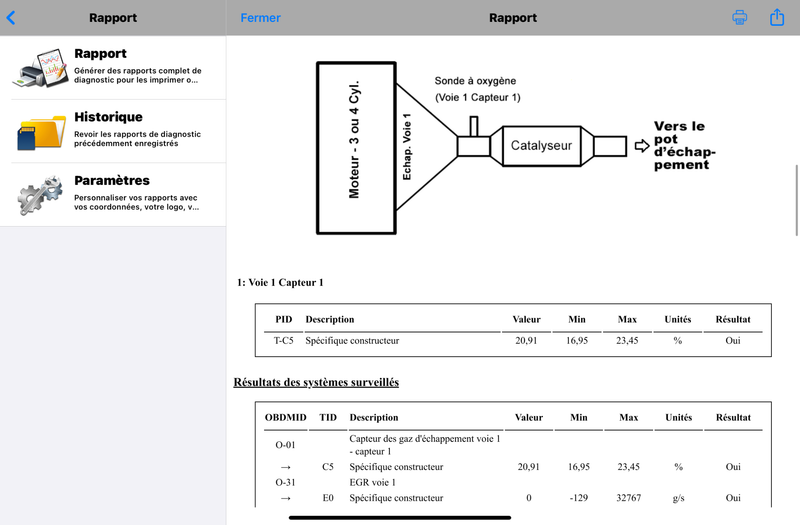The image size is (800, 525).
Task: Tap the back chevron in the sidebar header
Action: click(x=11, y=18)
